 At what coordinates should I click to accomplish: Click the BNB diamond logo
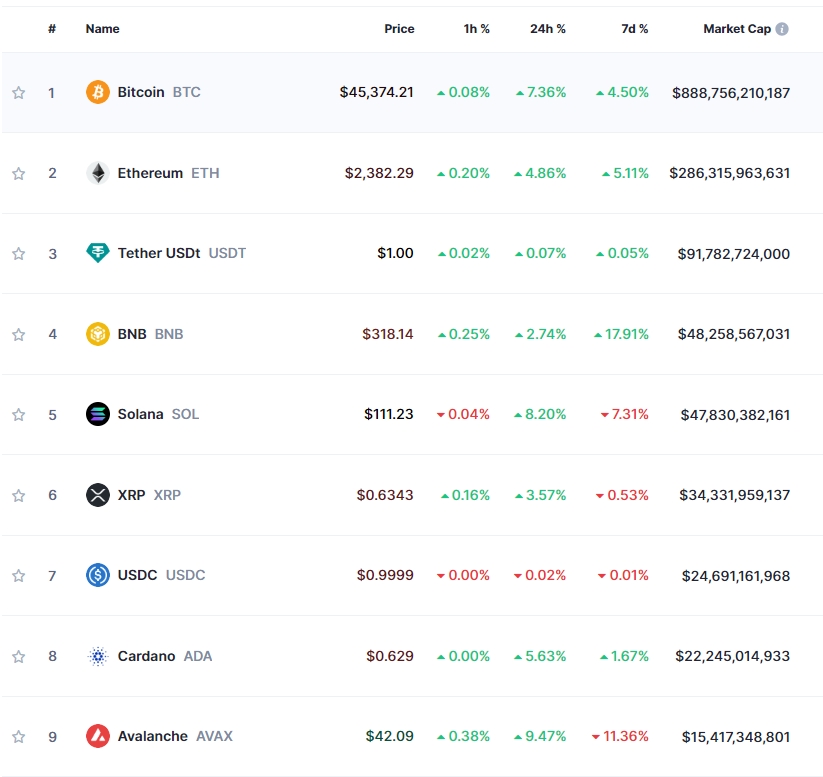(99, 333)
